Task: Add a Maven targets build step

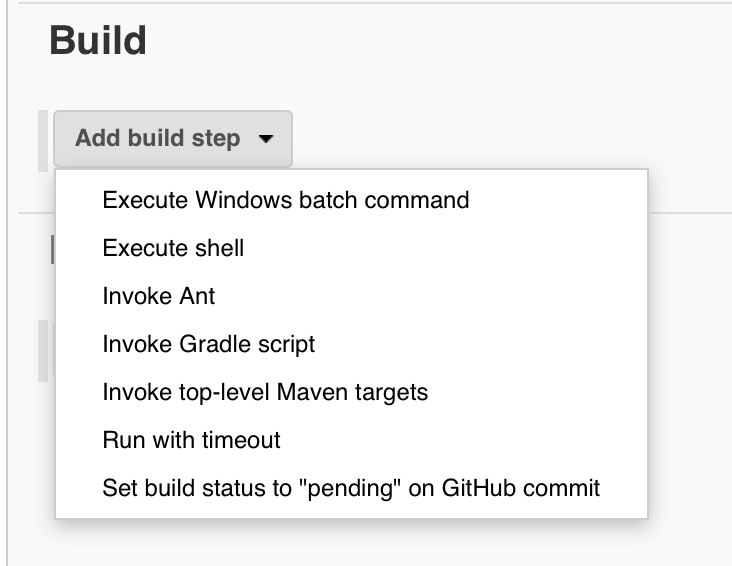Action: [265, 392]
